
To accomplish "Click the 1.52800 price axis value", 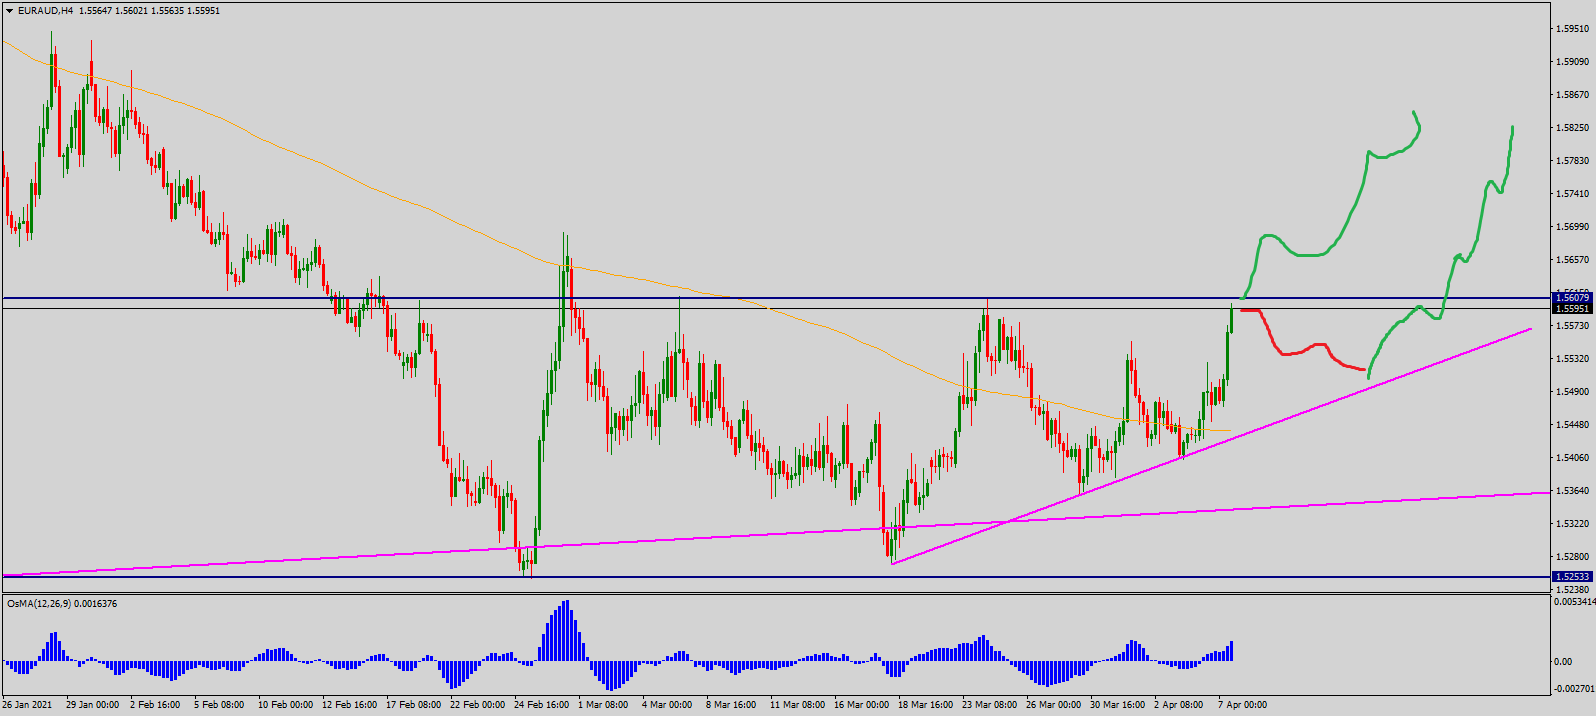I will (1573, 557).
